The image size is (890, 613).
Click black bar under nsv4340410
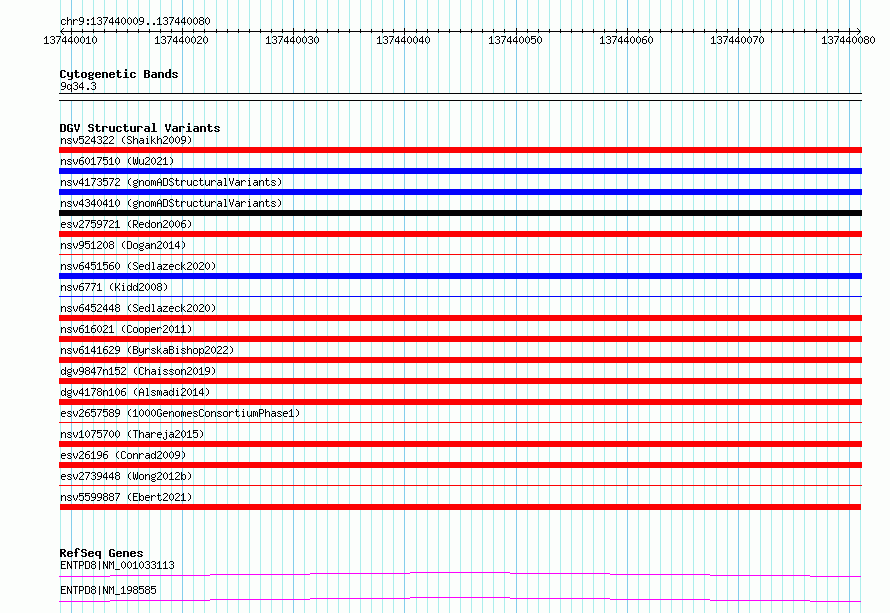pyautogui.click(x=460, y=213)
